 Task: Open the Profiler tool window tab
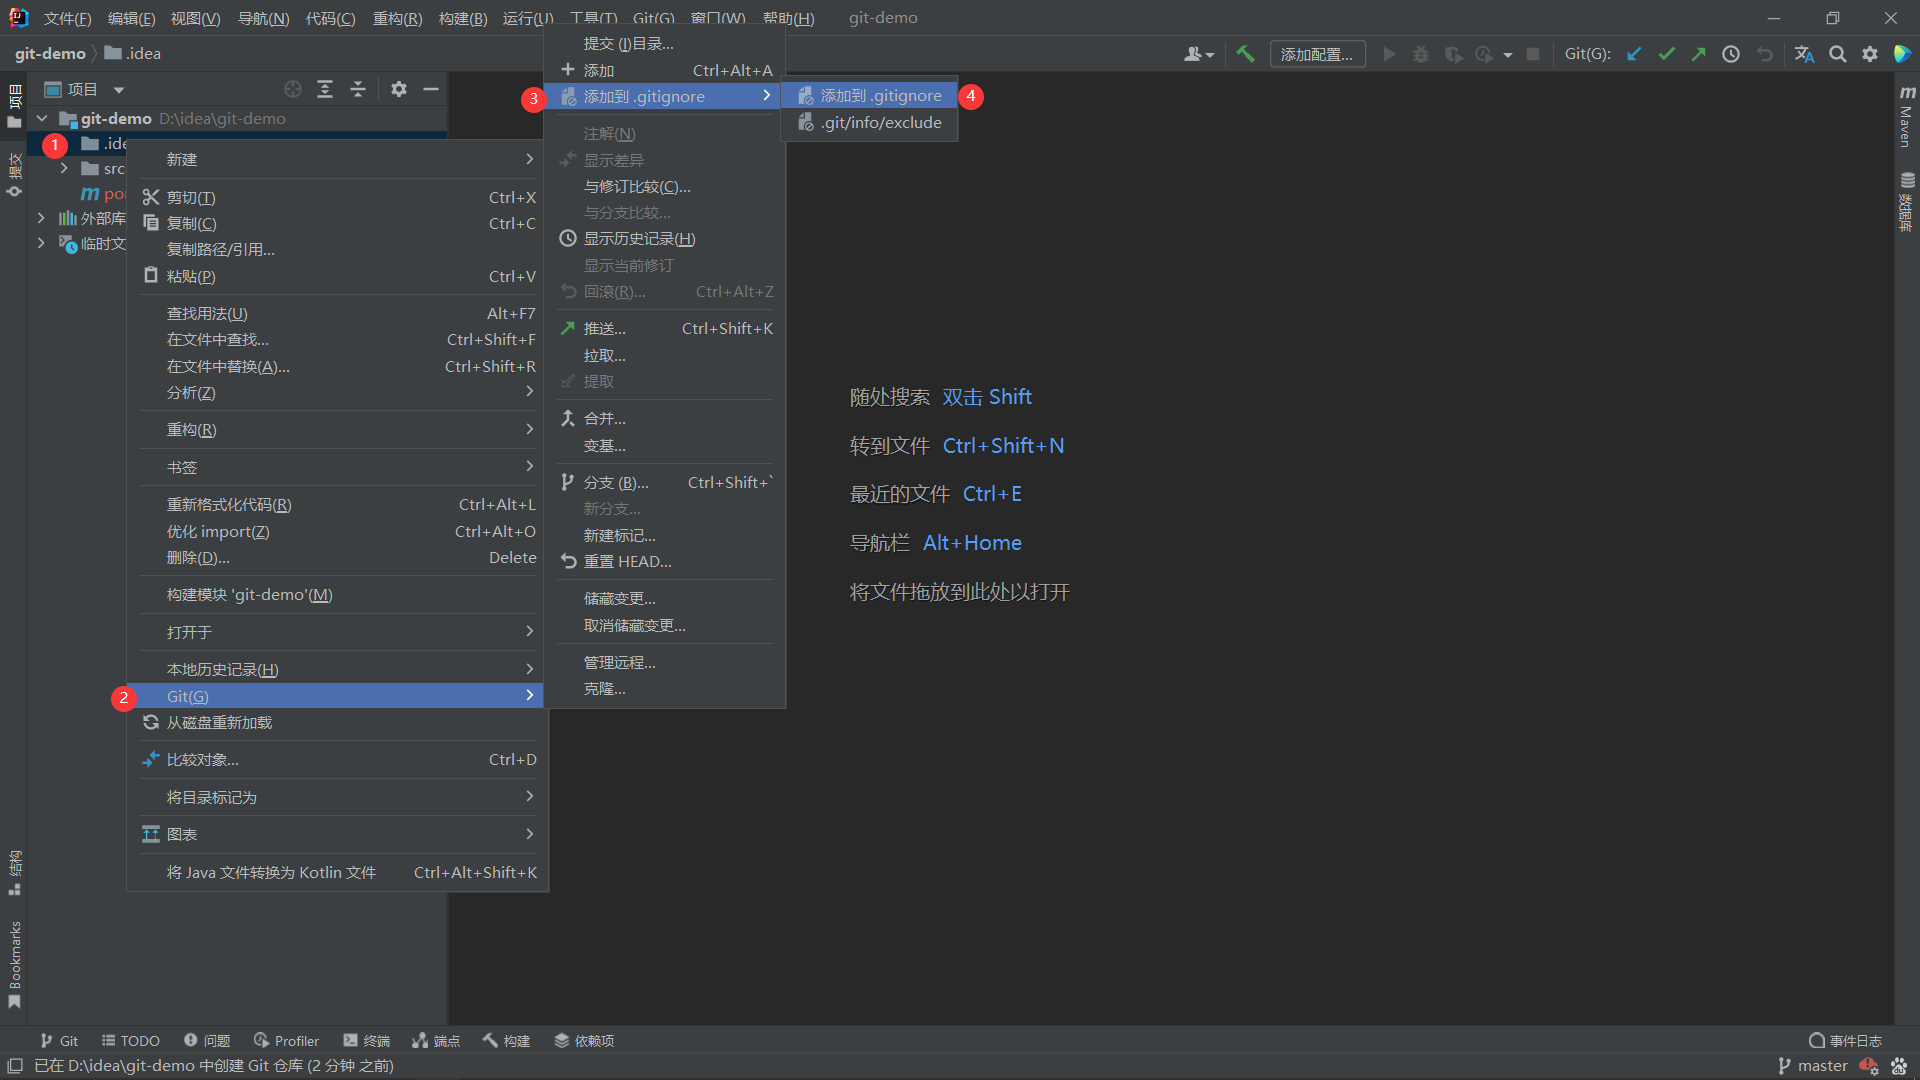pos(286,1040)
